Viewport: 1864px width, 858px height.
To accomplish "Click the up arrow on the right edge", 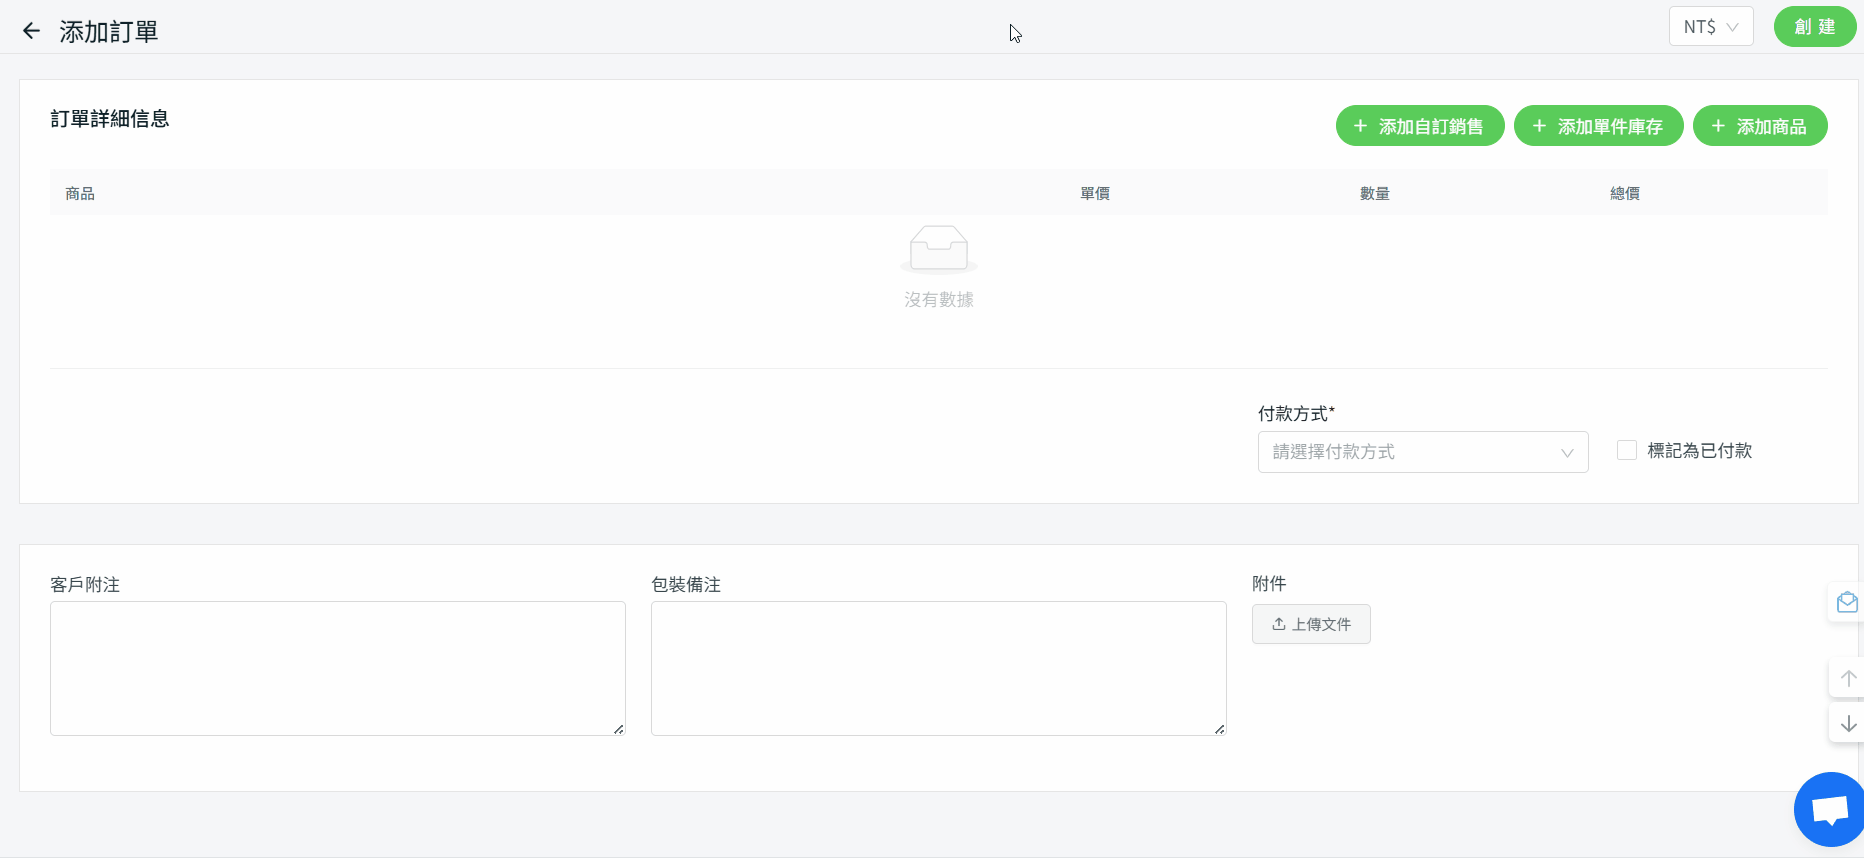I will (x=1848, y=678).
